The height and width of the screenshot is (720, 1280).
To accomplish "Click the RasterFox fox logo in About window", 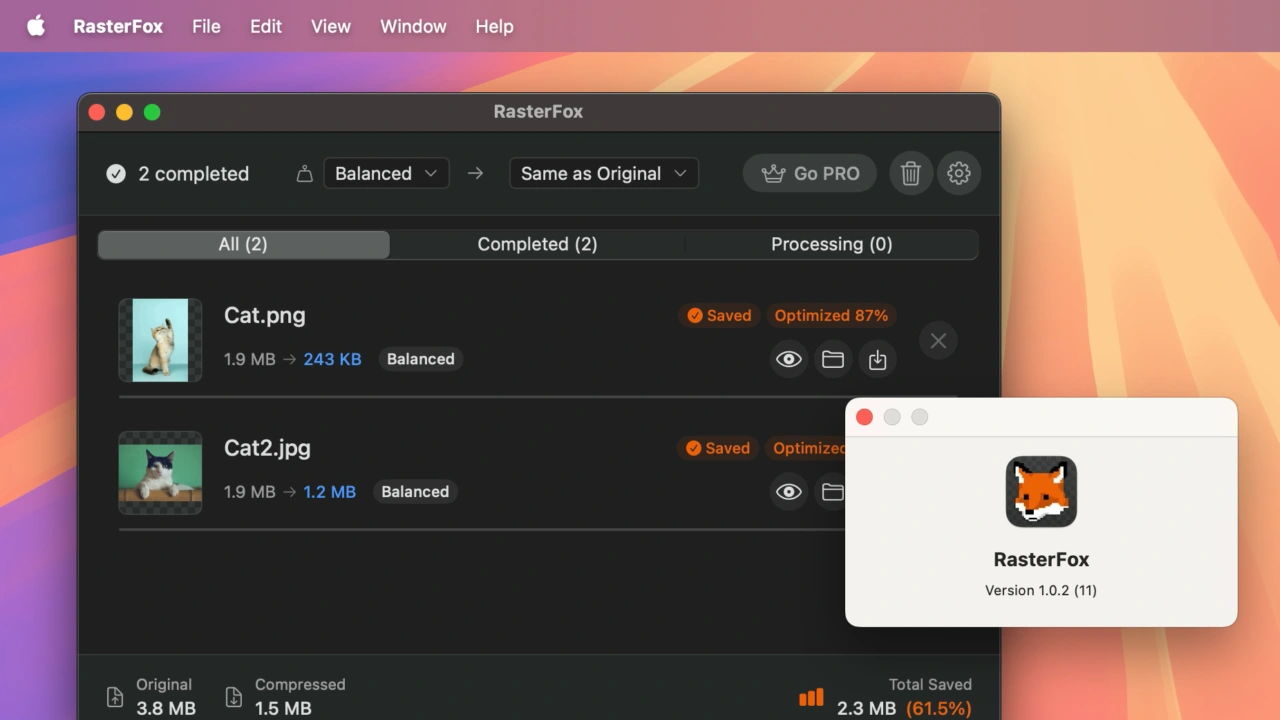I will coord(1041,491).
